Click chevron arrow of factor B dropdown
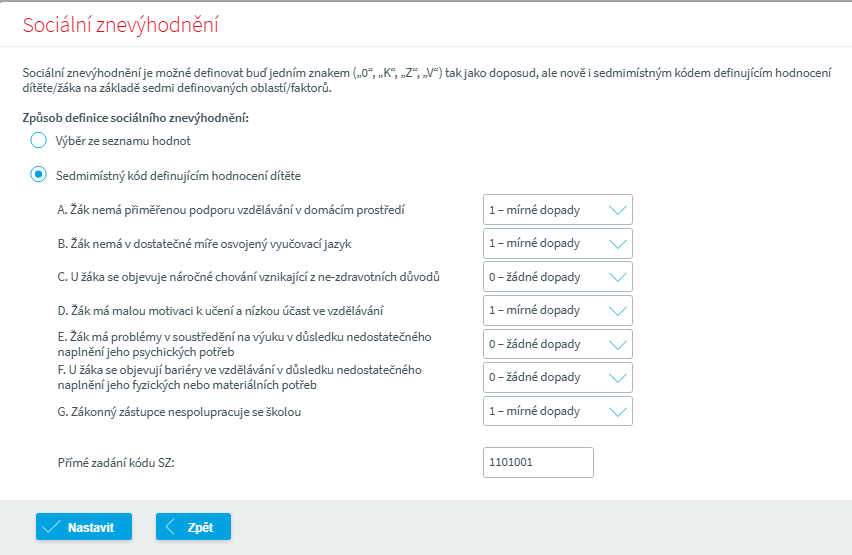 click(x=619, y=243)
